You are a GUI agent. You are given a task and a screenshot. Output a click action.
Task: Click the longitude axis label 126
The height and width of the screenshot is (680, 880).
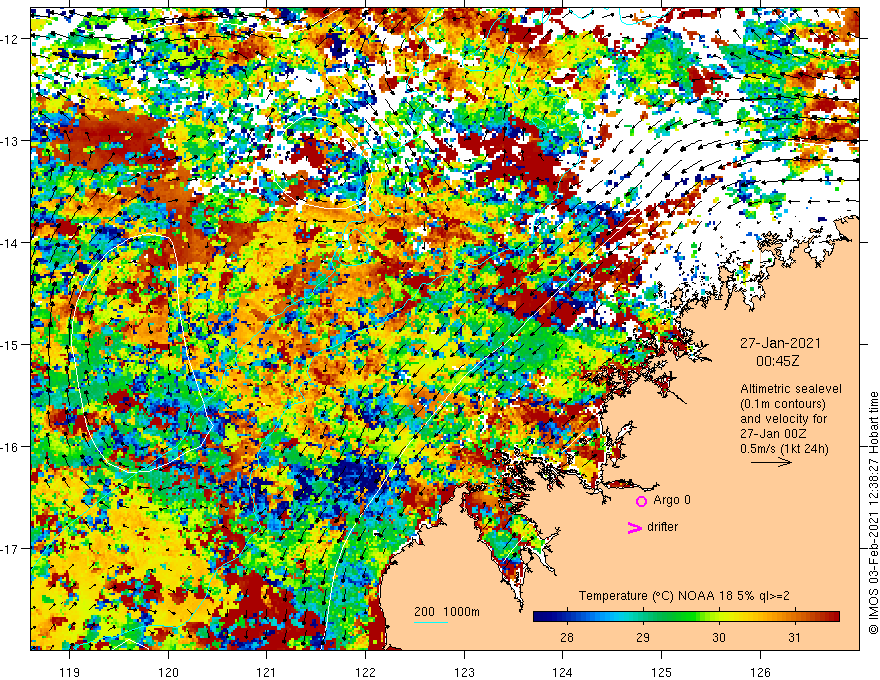pos(760,672)
